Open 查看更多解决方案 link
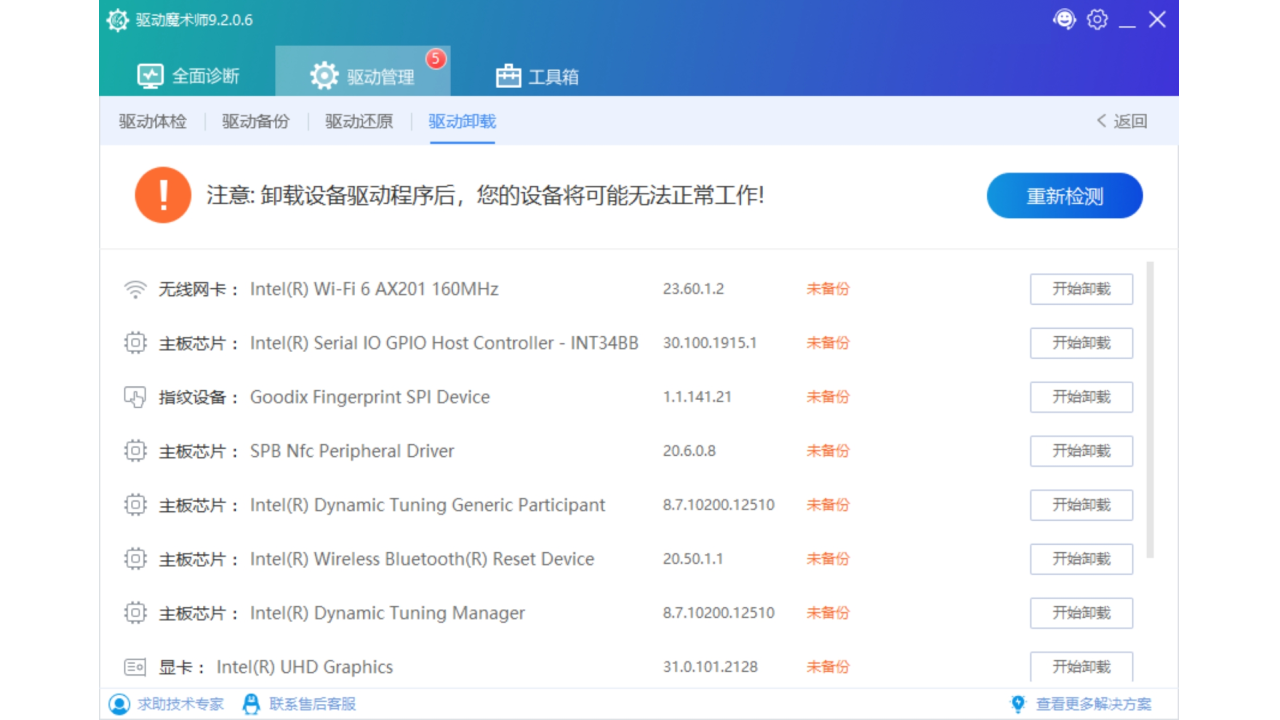 click(1094, 704)
